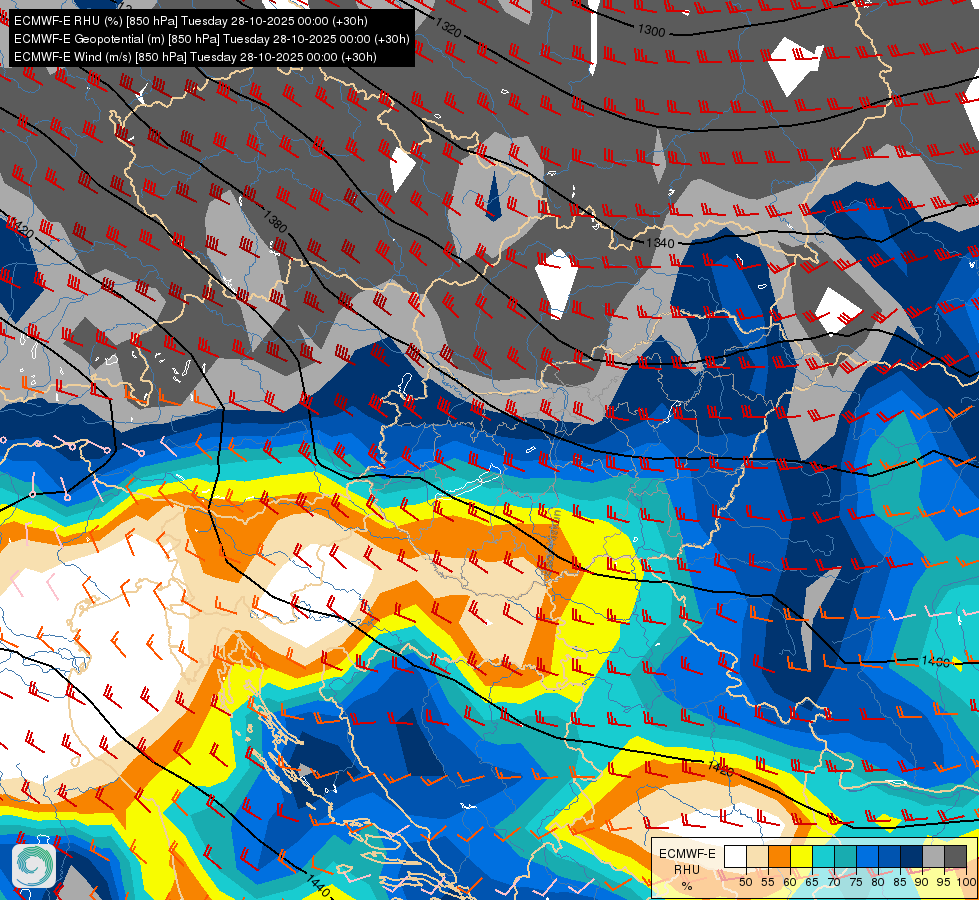Click the legend tick value 65
Screen dimensions: 979x900
click(812, 882)
